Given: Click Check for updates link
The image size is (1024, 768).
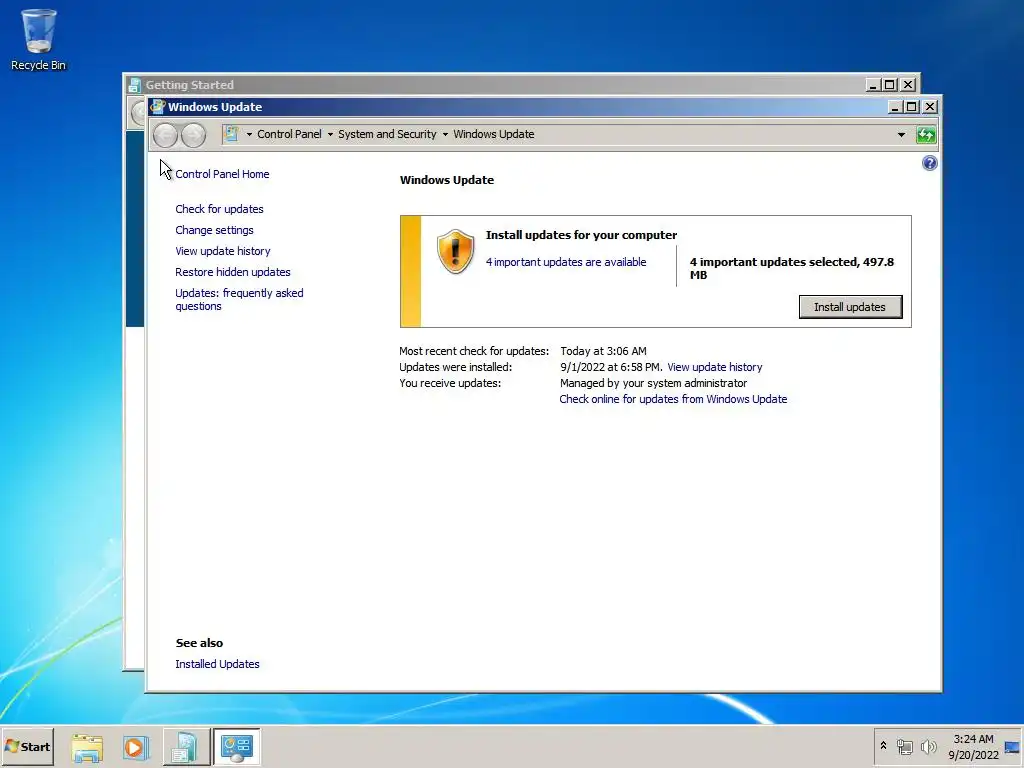Looking at the screenshot, I should coord(219,209).
